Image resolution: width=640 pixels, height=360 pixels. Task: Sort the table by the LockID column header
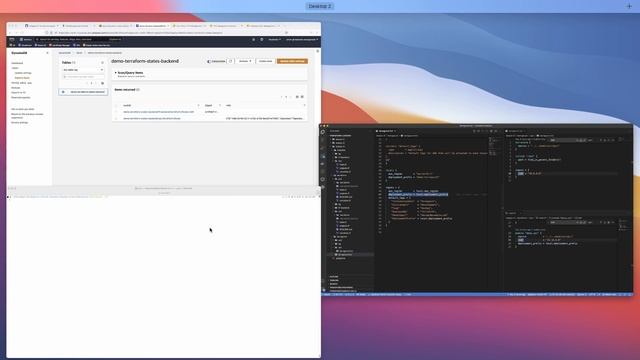[x=127, y=106]
